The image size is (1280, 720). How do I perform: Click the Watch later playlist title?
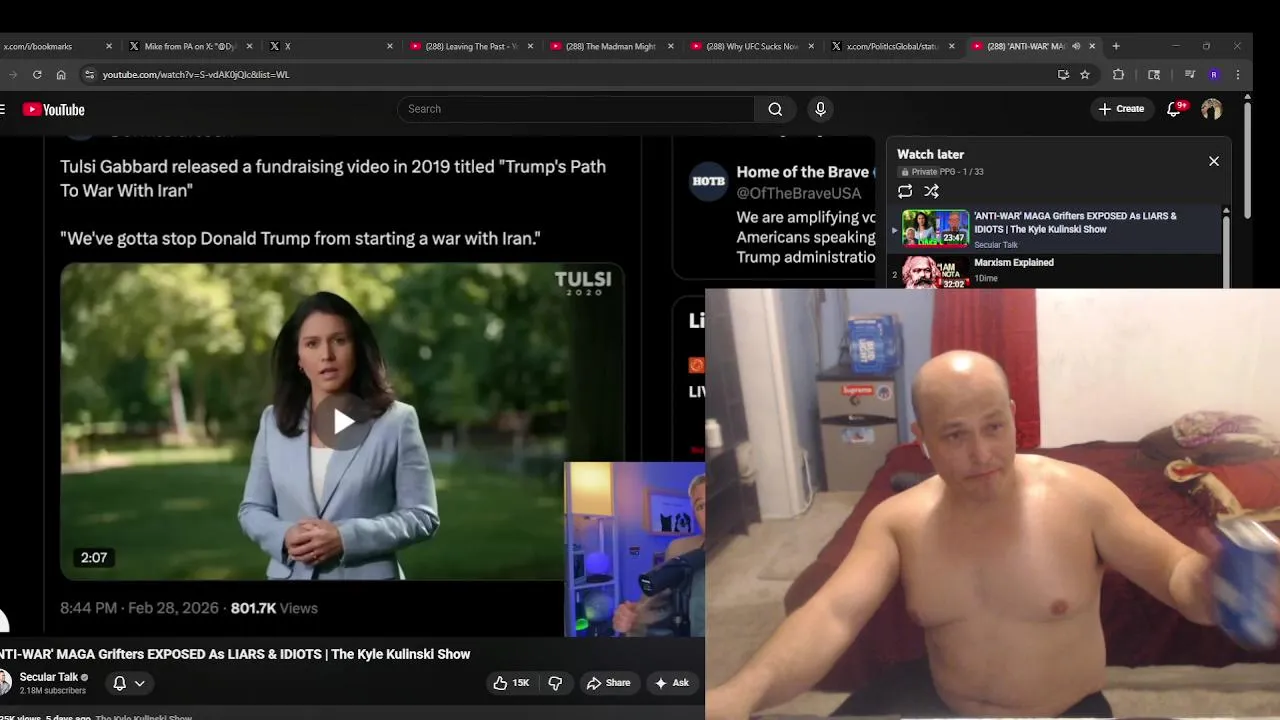tap(930, 154)
